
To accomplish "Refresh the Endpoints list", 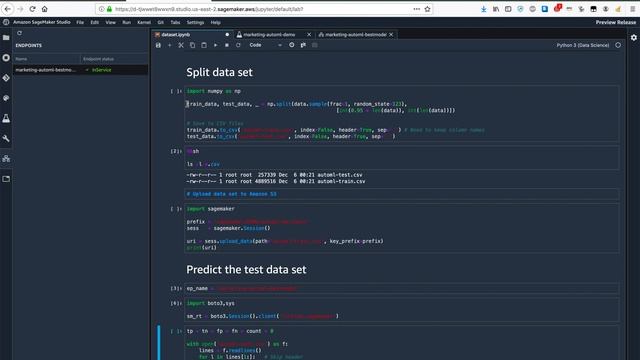I will [x=19, y=33].
